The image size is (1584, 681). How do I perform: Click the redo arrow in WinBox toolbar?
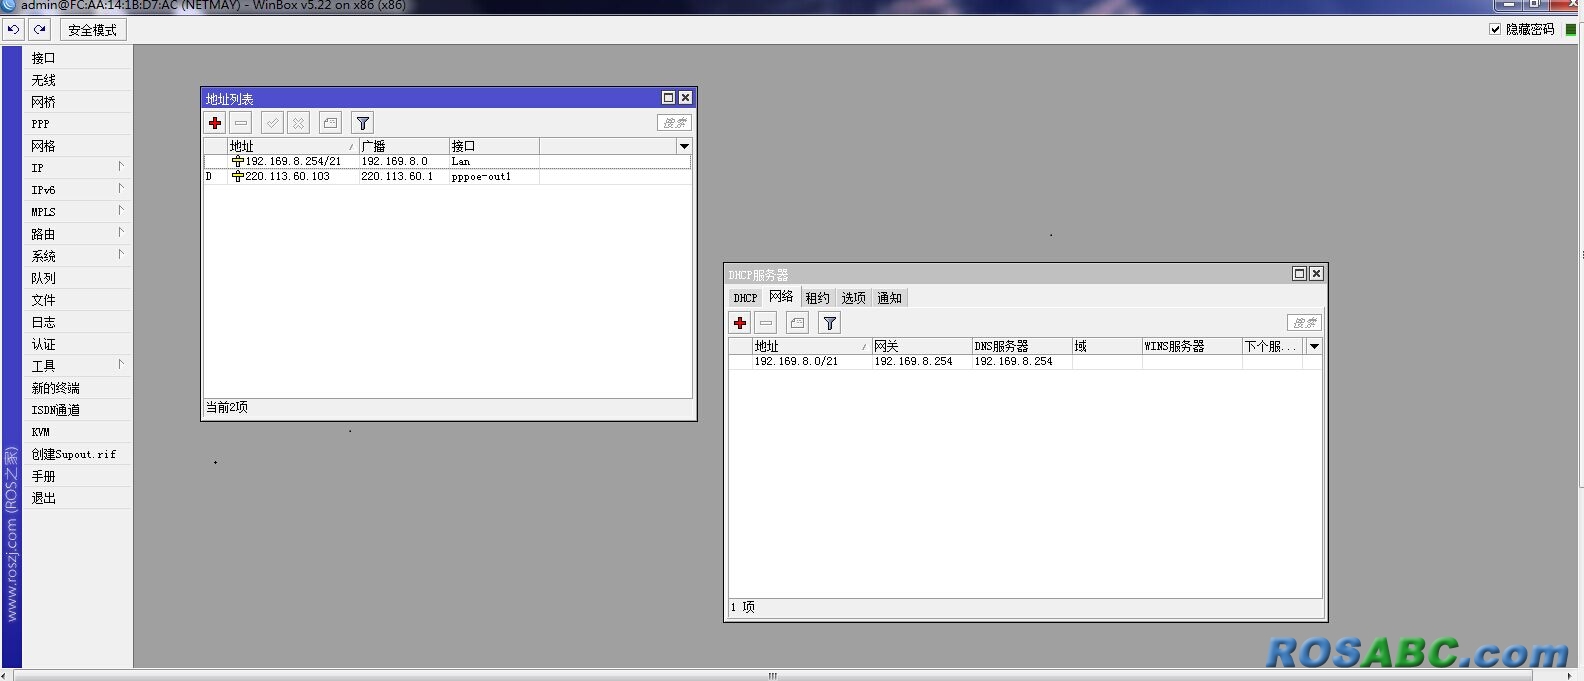(x=39, y=30)
